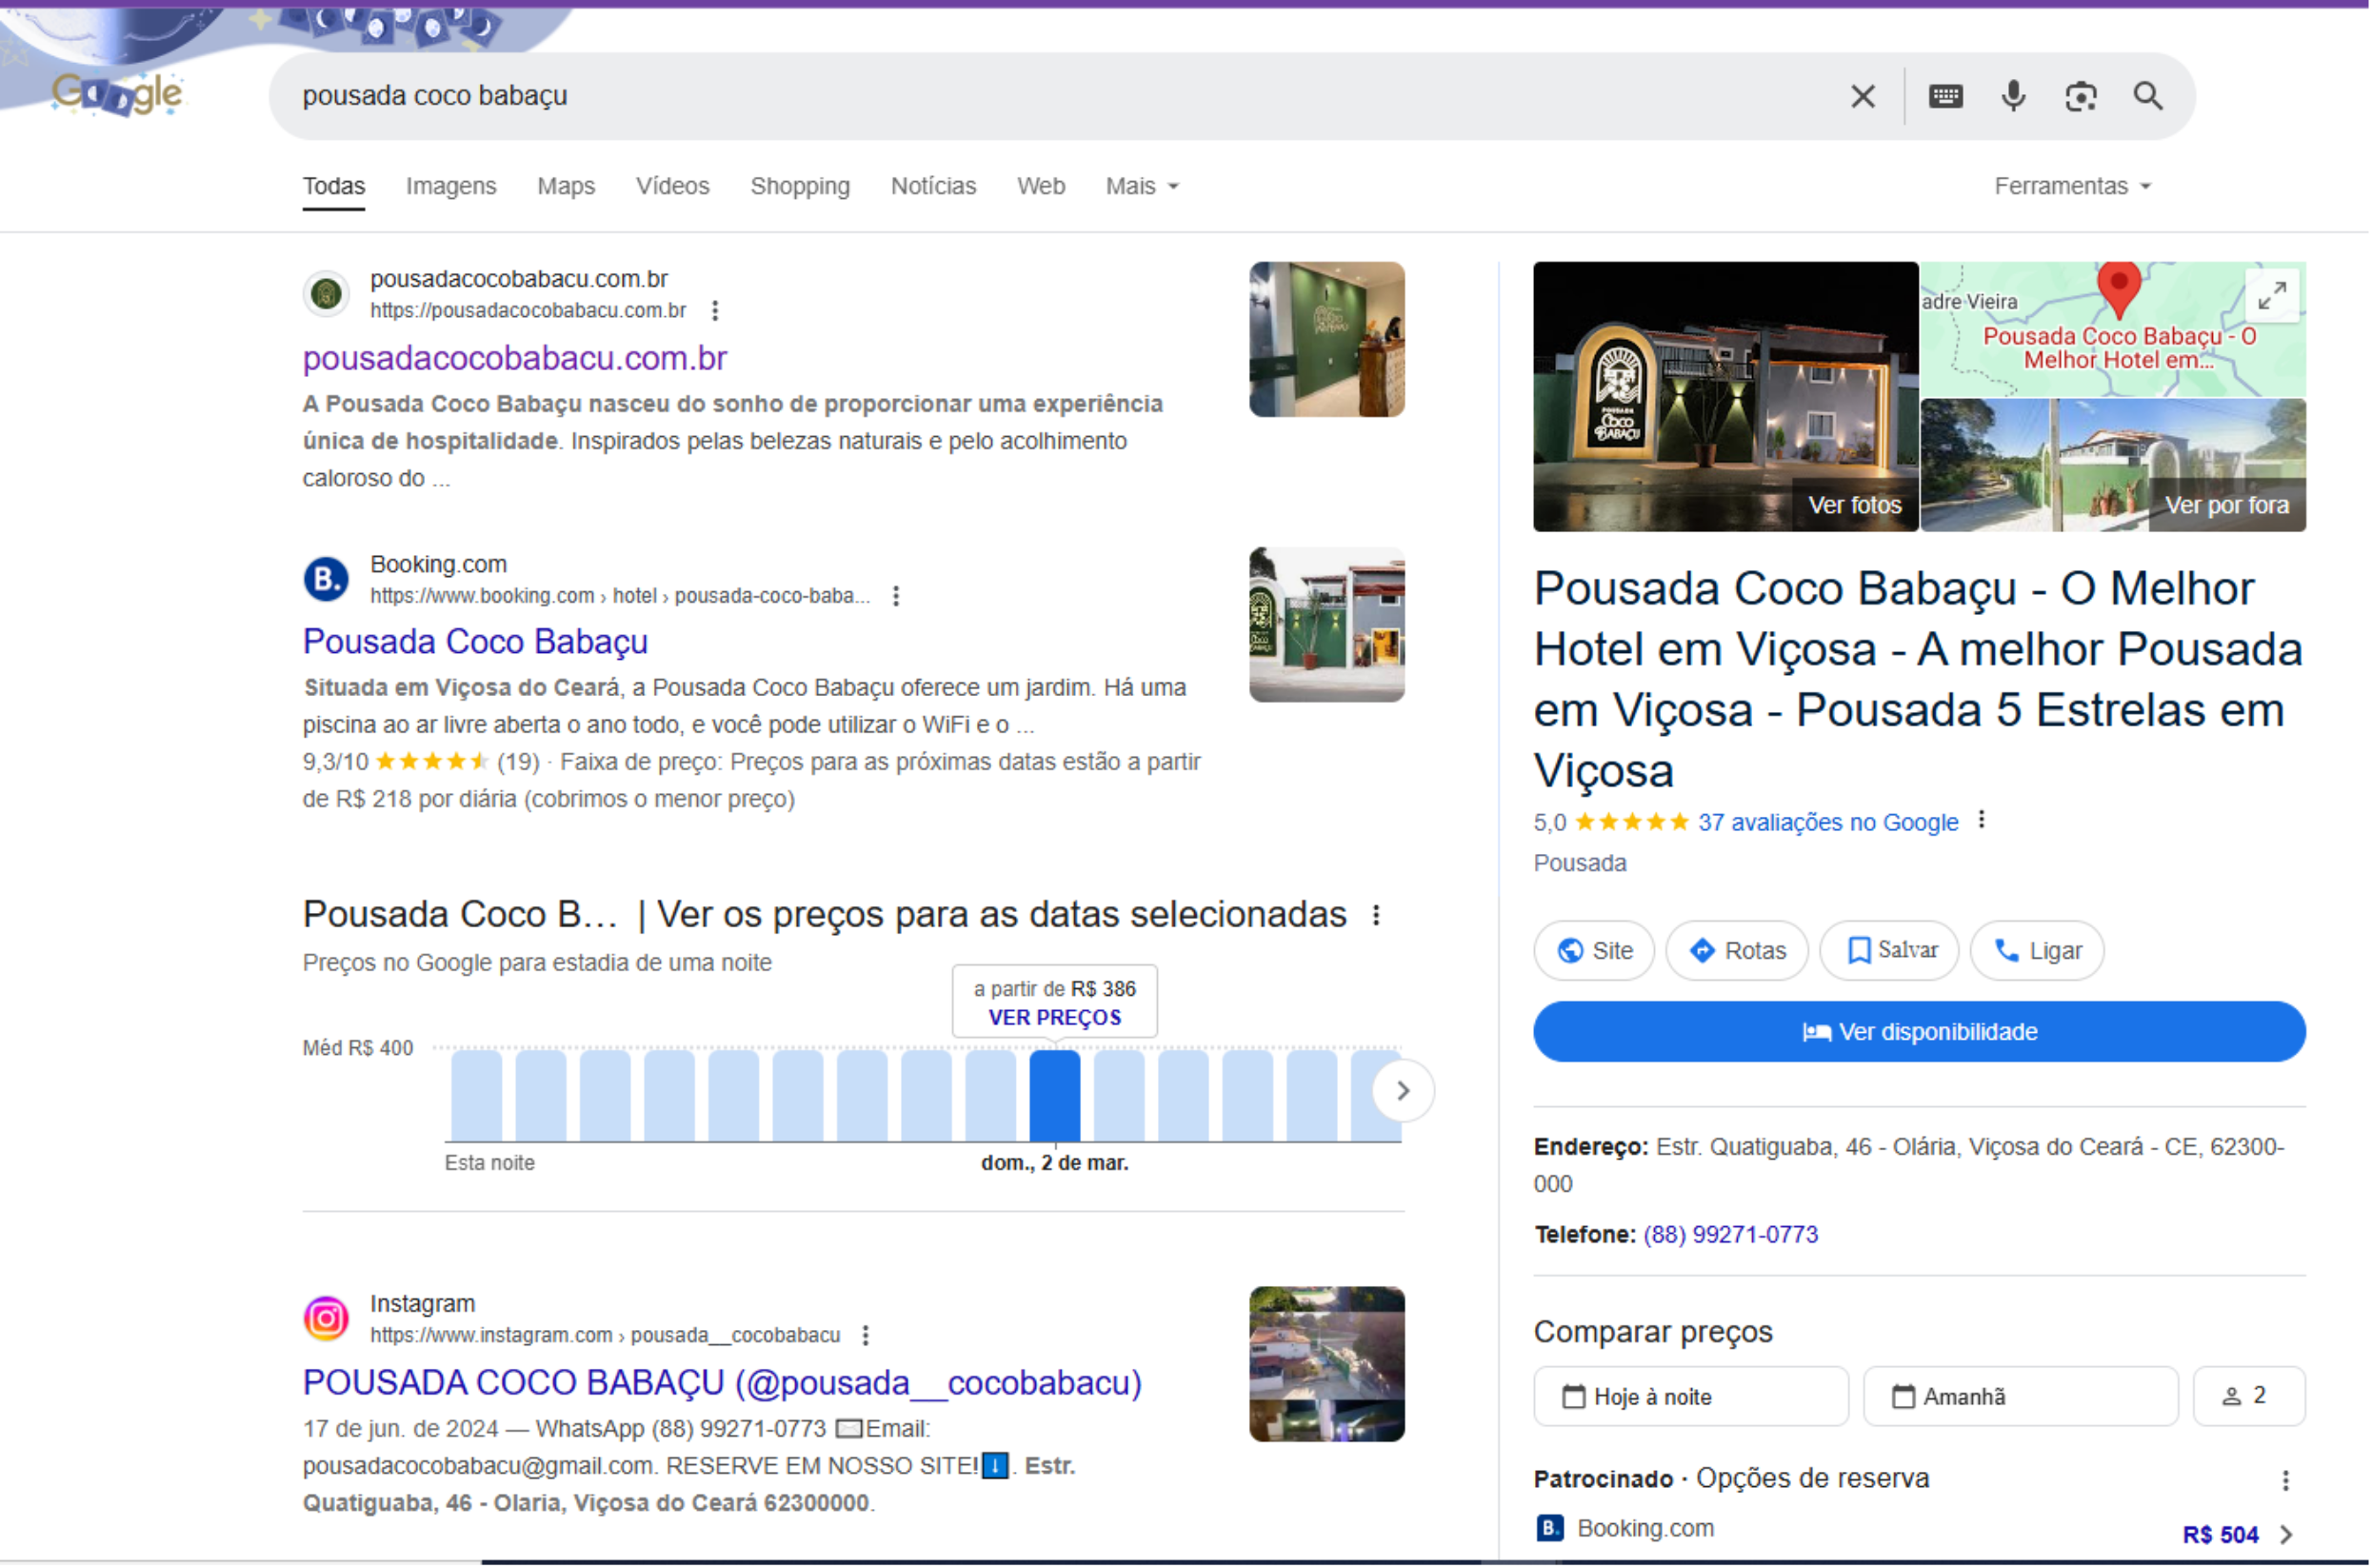Click VER PREÇOS in the price tooltip
This screenshot has width=2372, height=1568.
point(1055,1018)
